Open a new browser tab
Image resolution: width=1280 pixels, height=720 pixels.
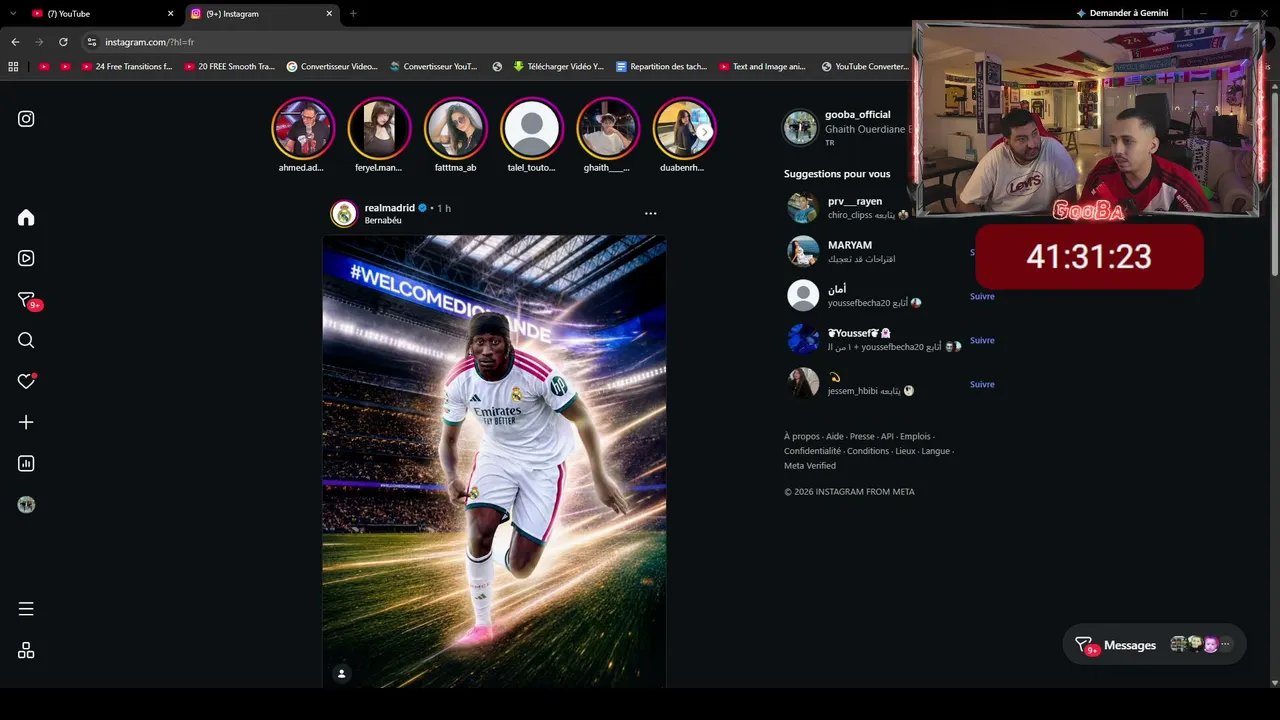click(x=353, y=14)
